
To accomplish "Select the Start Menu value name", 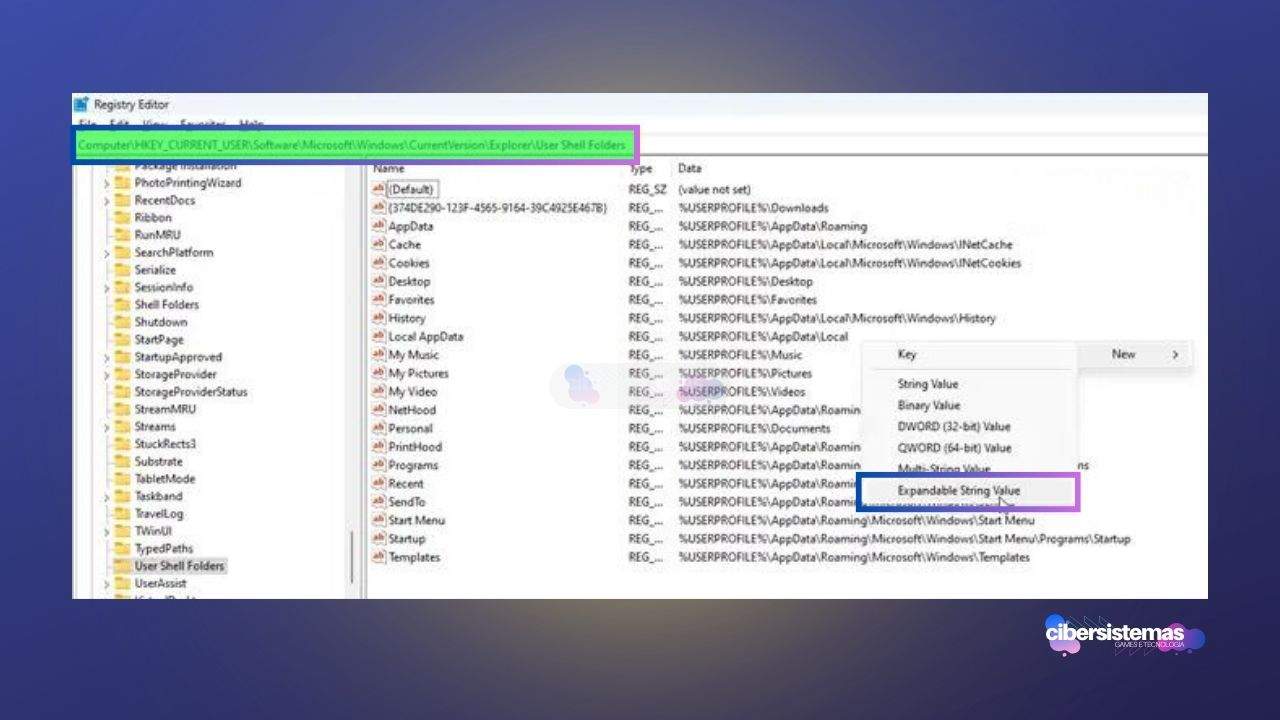I will (417, 520).
